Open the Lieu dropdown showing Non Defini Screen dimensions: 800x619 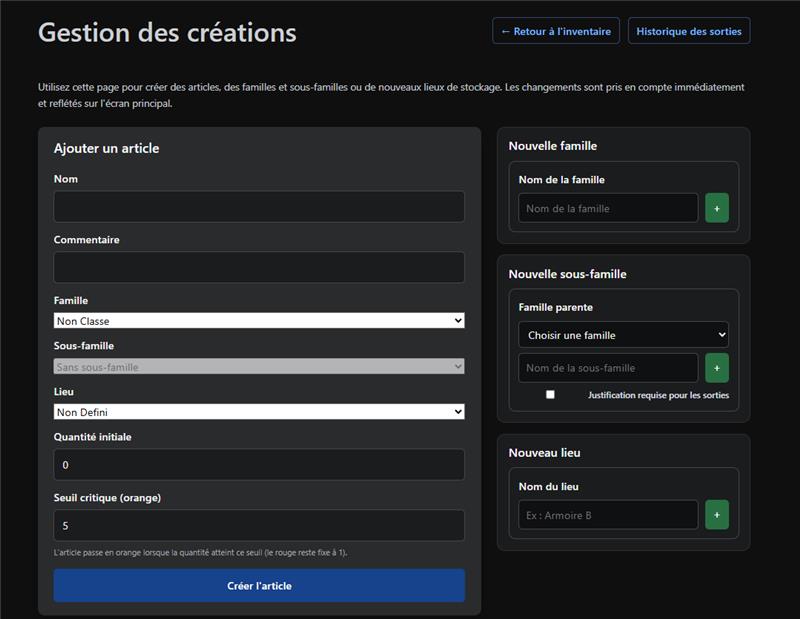pos(259,412)
